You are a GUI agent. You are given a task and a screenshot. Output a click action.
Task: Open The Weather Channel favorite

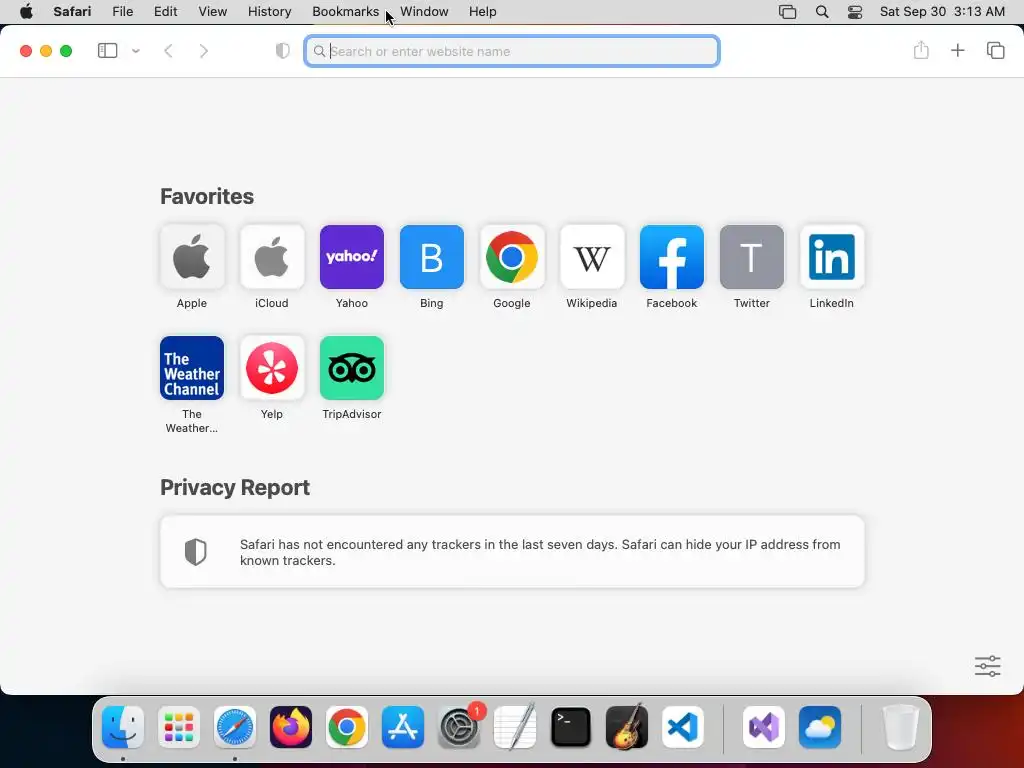point(192,368)
